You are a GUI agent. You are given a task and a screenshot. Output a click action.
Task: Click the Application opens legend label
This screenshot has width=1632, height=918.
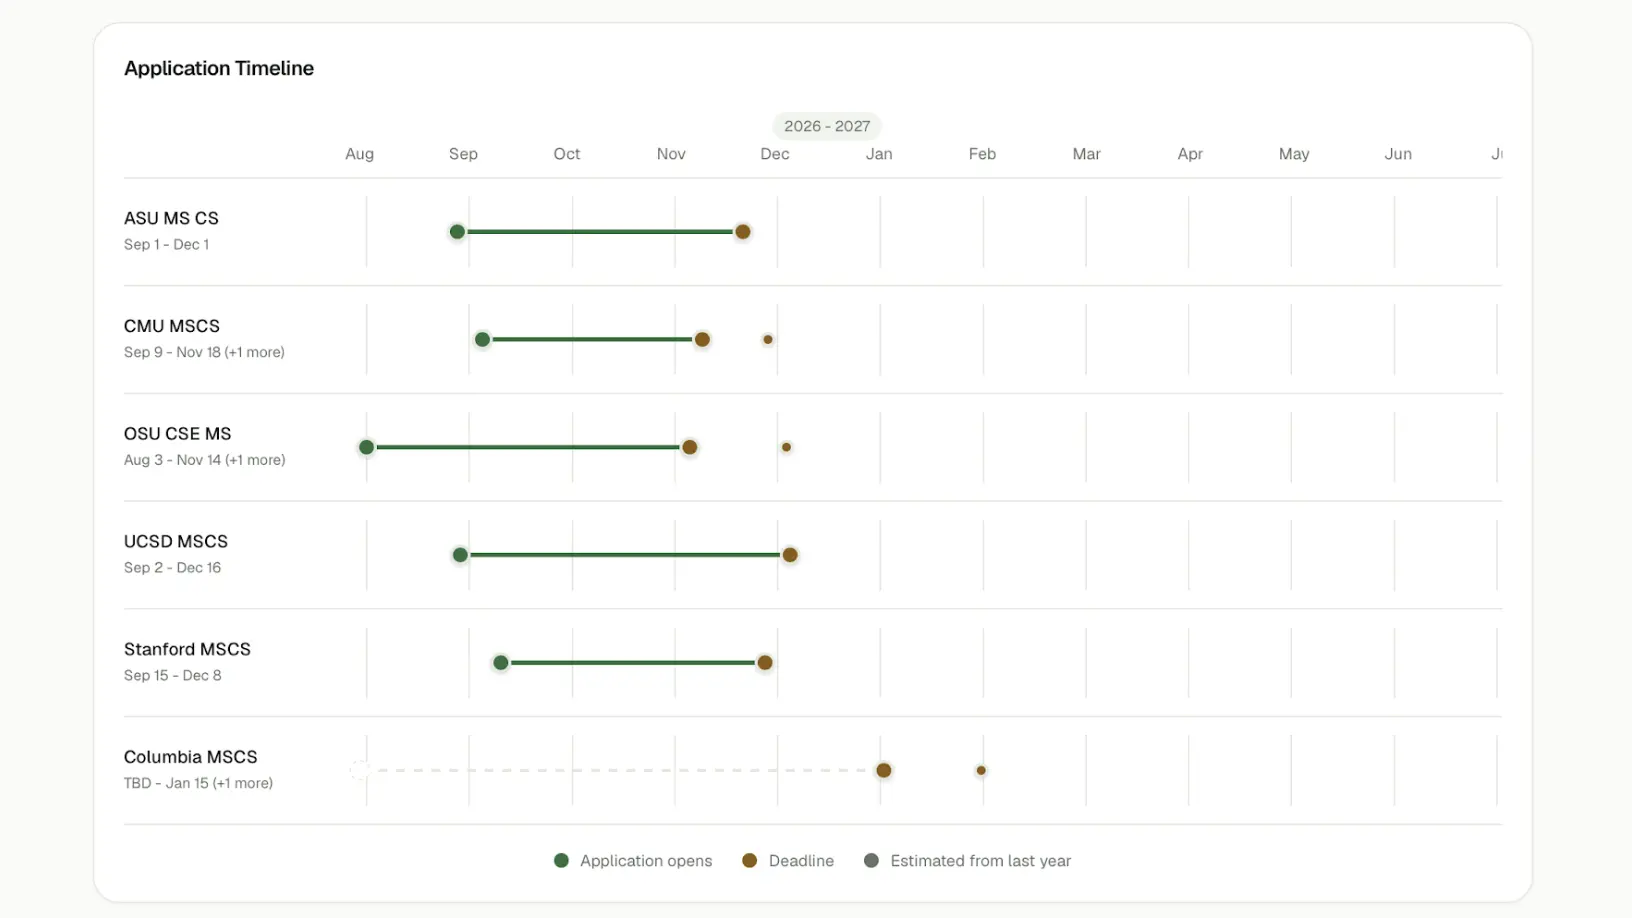pos(646,861)
